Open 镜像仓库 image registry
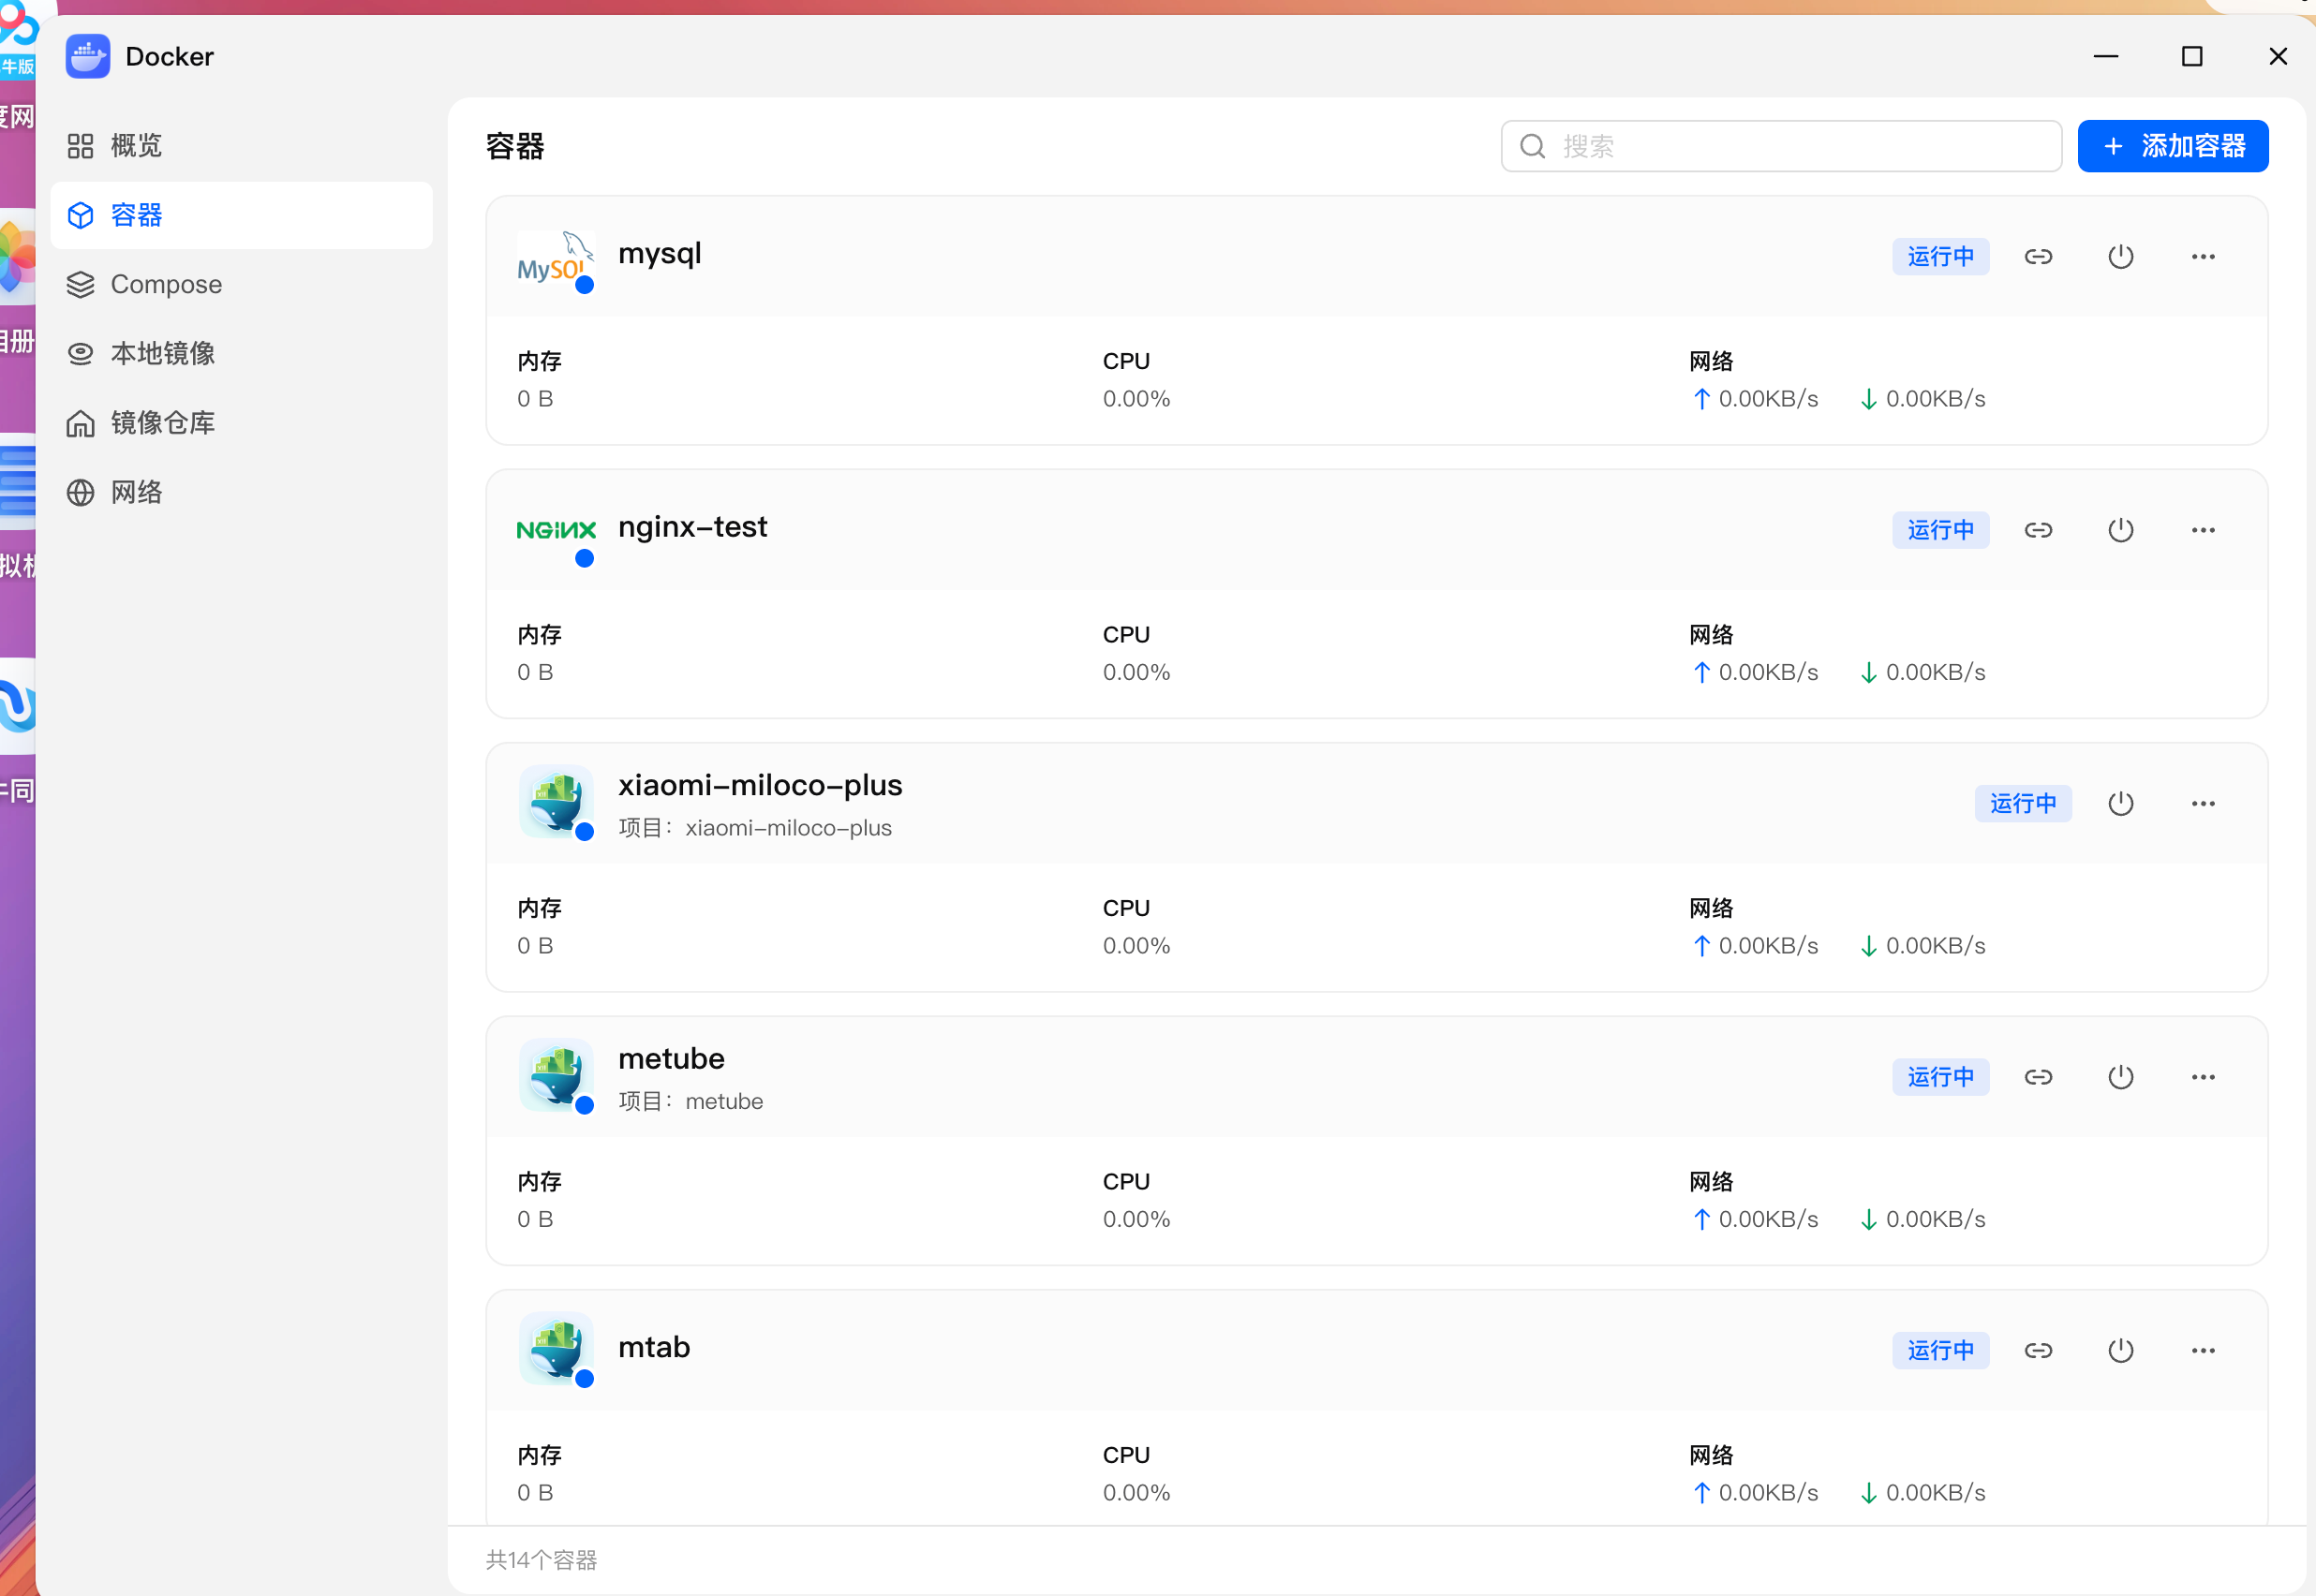 pos(241,423)
